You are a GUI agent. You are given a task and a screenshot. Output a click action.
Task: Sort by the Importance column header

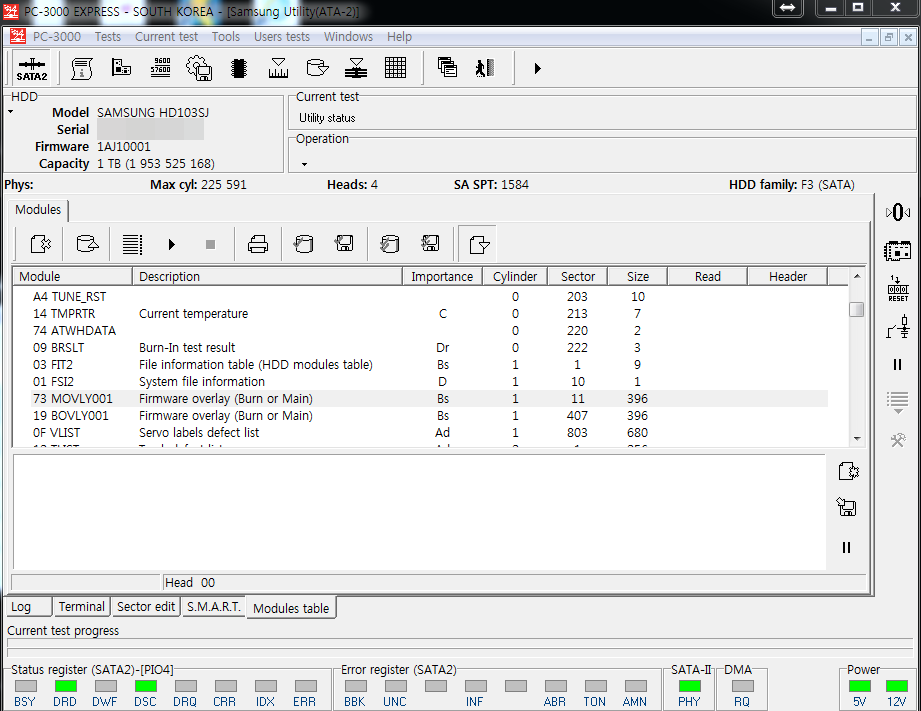coord(442,276)
